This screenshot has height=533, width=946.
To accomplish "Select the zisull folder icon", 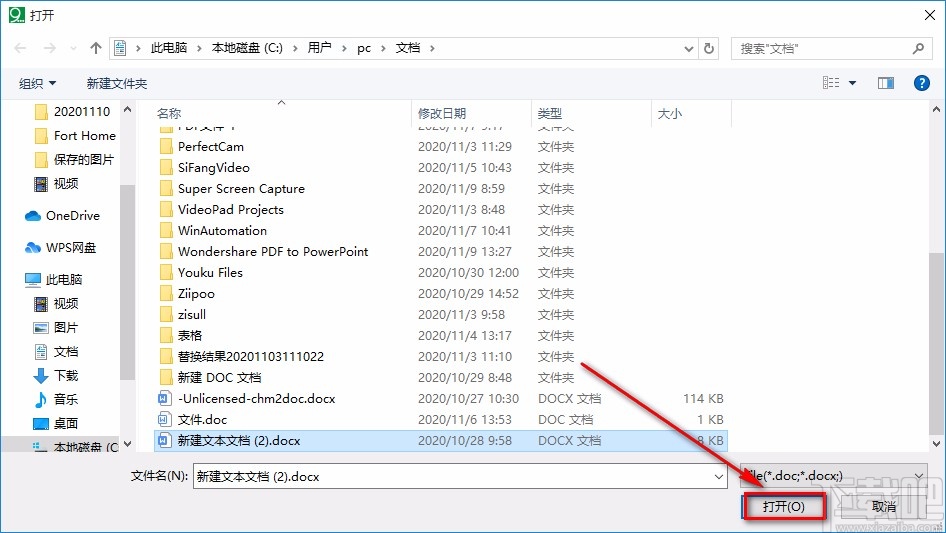I will pyautogui.click(x=166, y=314).
